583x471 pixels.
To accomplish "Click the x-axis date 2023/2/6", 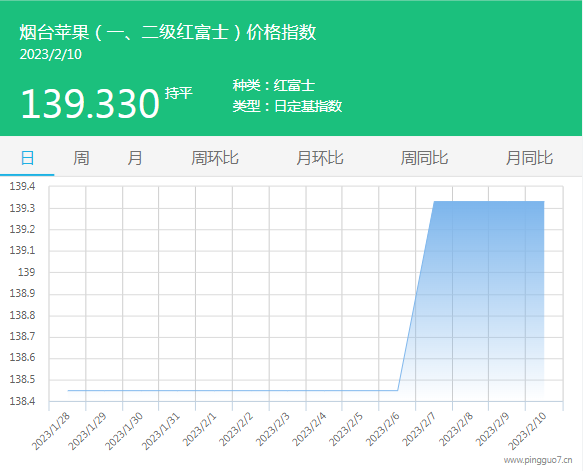I will [383, 429].
